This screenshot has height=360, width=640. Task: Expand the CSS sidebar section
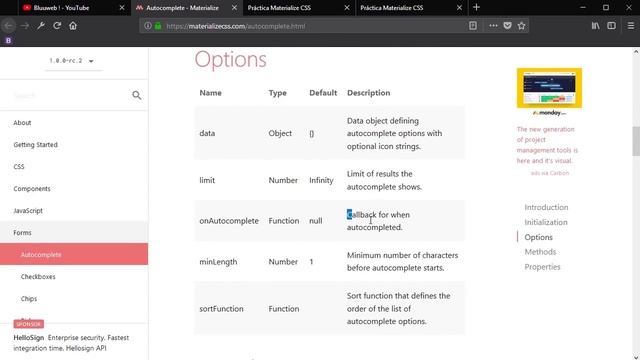74,167
